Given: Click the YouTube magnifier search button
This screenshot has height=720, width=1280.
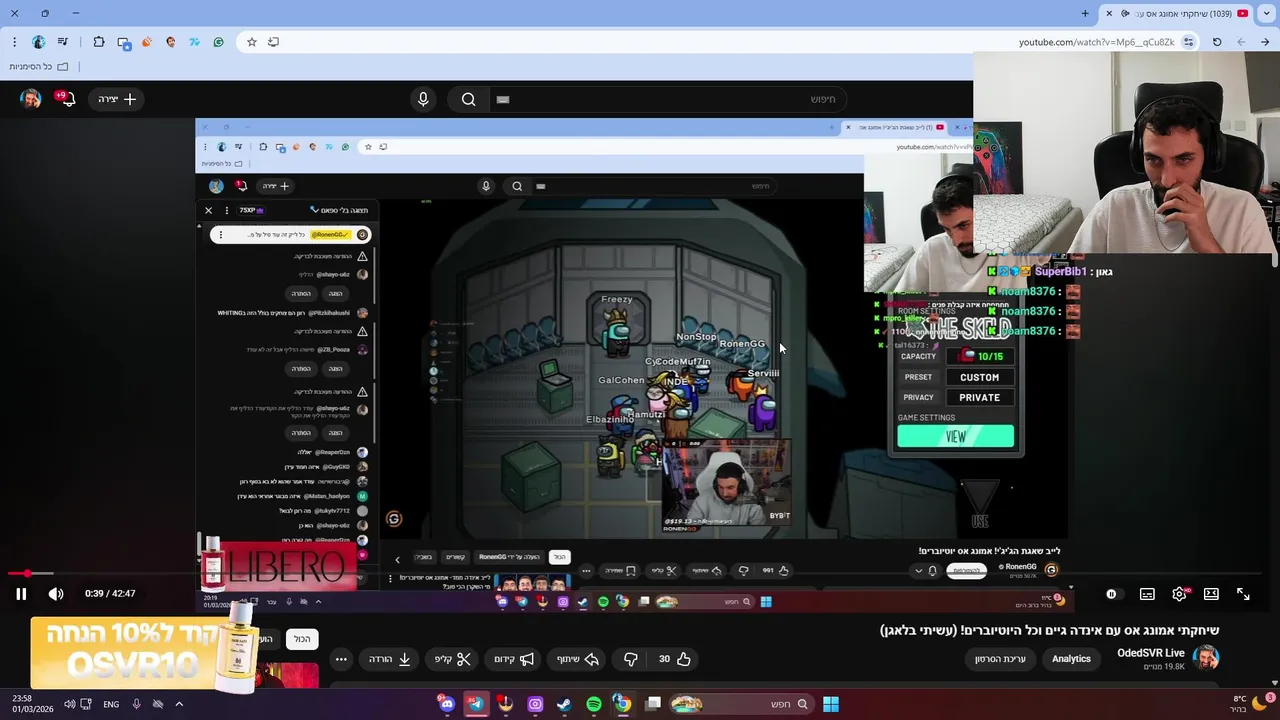Looking at the screenshot, I should click(x=468, y=99).
